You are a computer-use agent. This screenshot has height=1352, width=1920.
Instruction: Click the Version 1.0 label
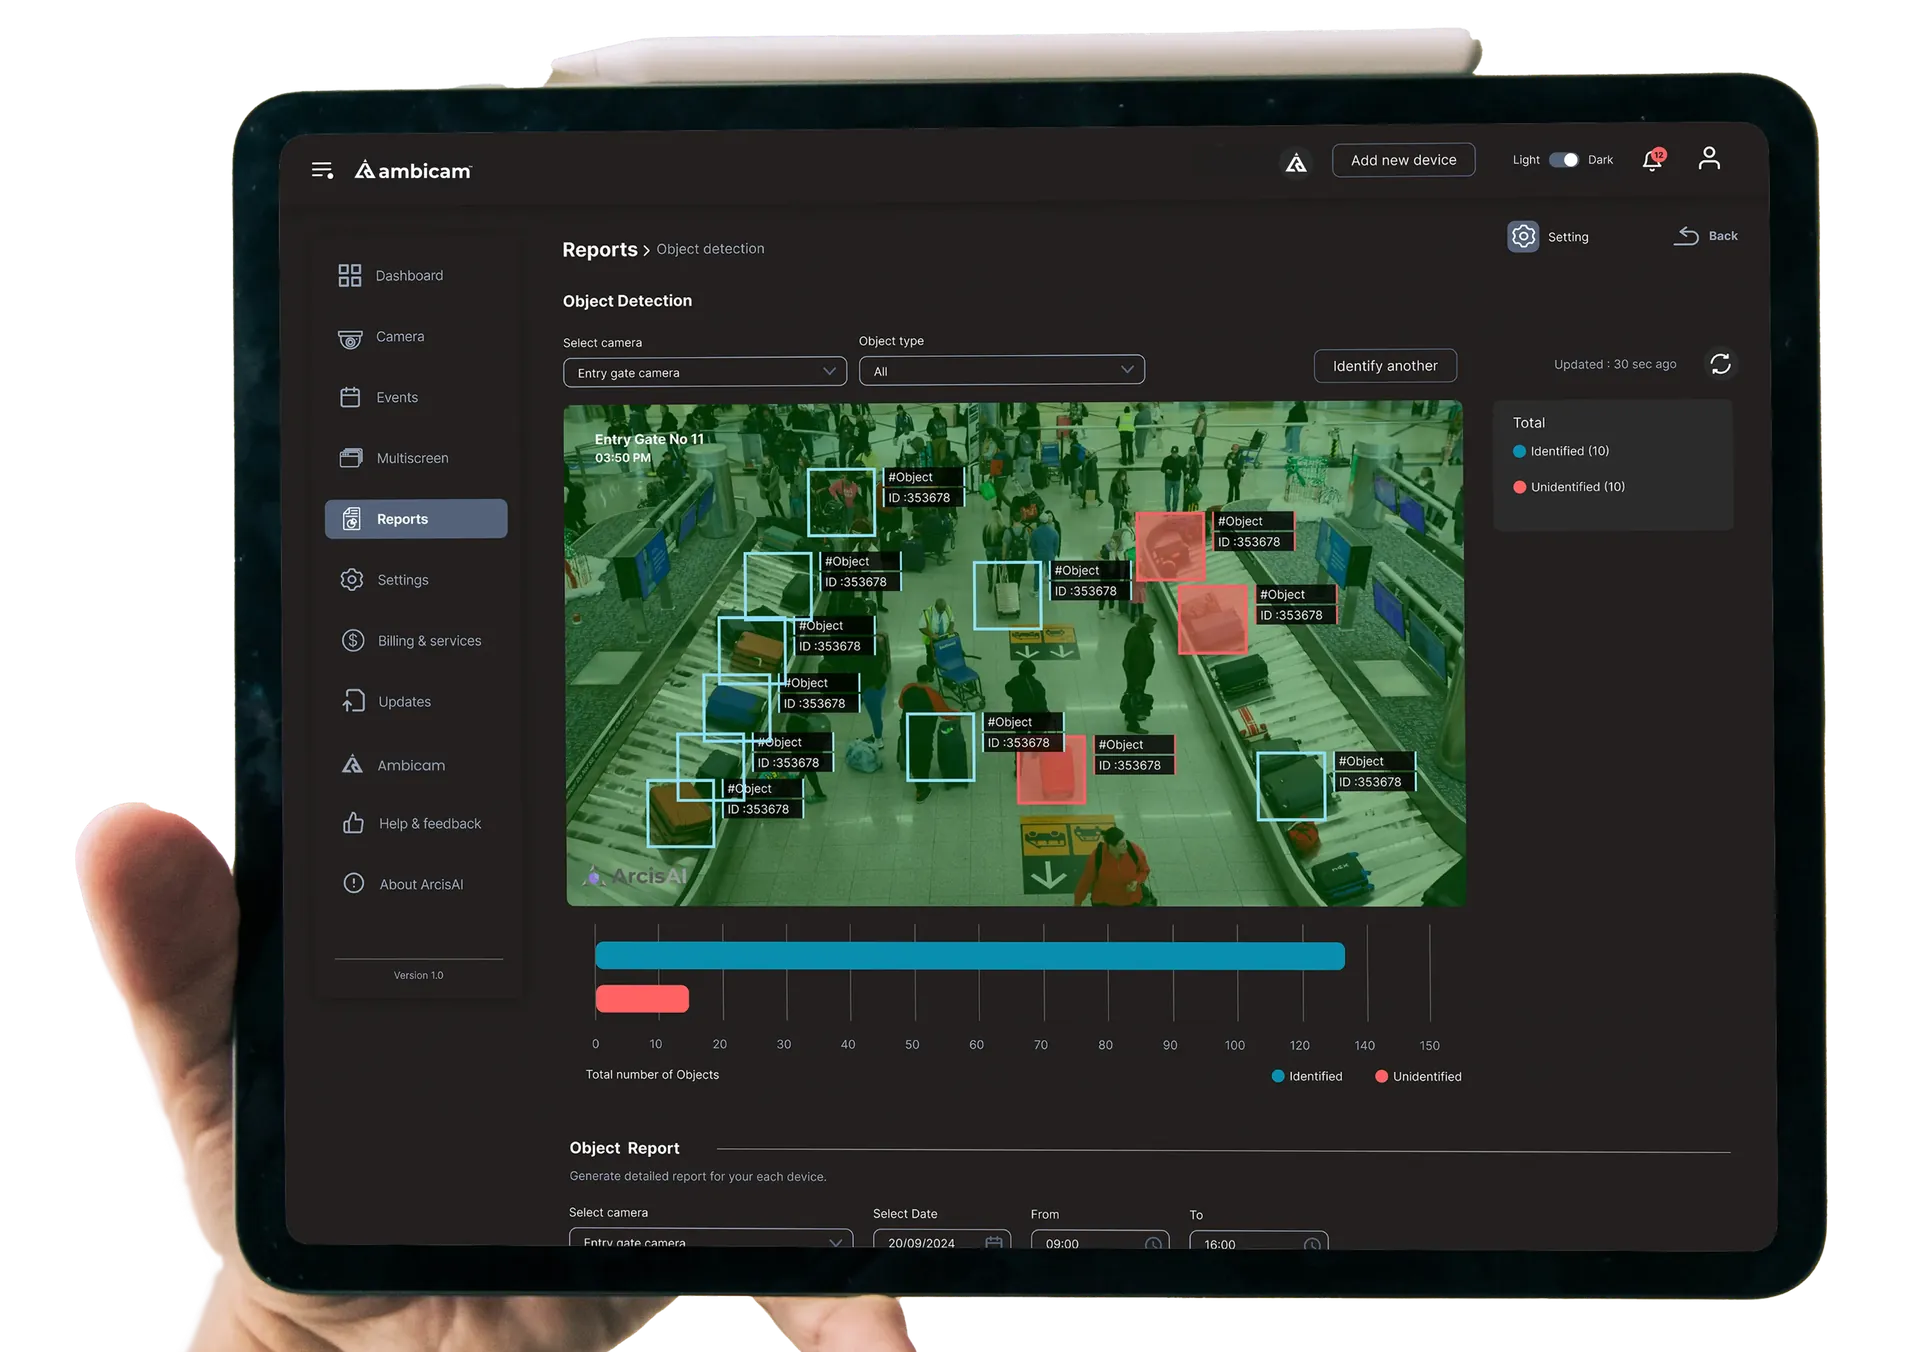pyautogui.click(x=418, y=975)
